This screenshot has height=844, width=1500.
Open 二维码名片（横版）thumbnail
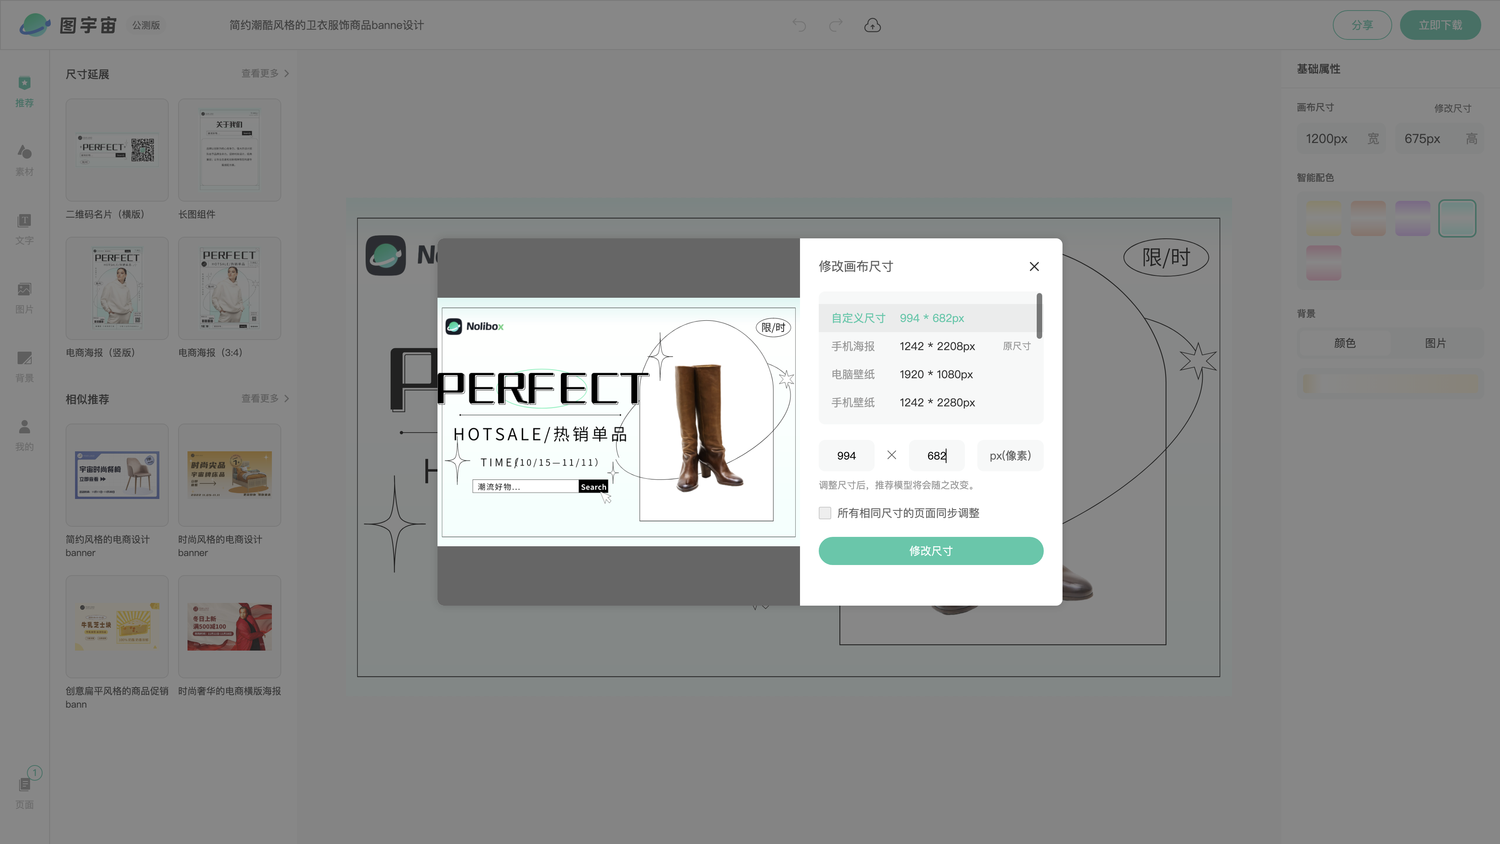pyautogui.click(x=117, y=149)
